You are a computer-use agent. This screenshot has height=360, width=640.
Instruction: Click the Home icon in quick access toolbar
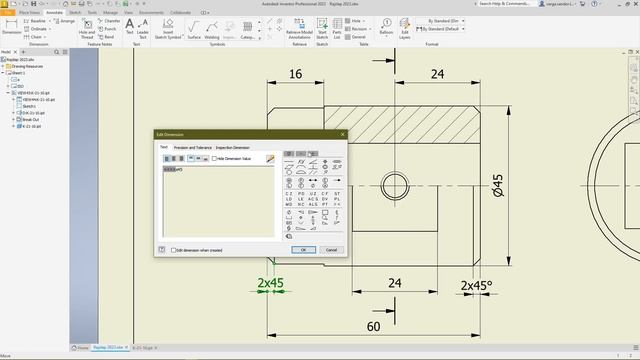[x=65, y=4]
